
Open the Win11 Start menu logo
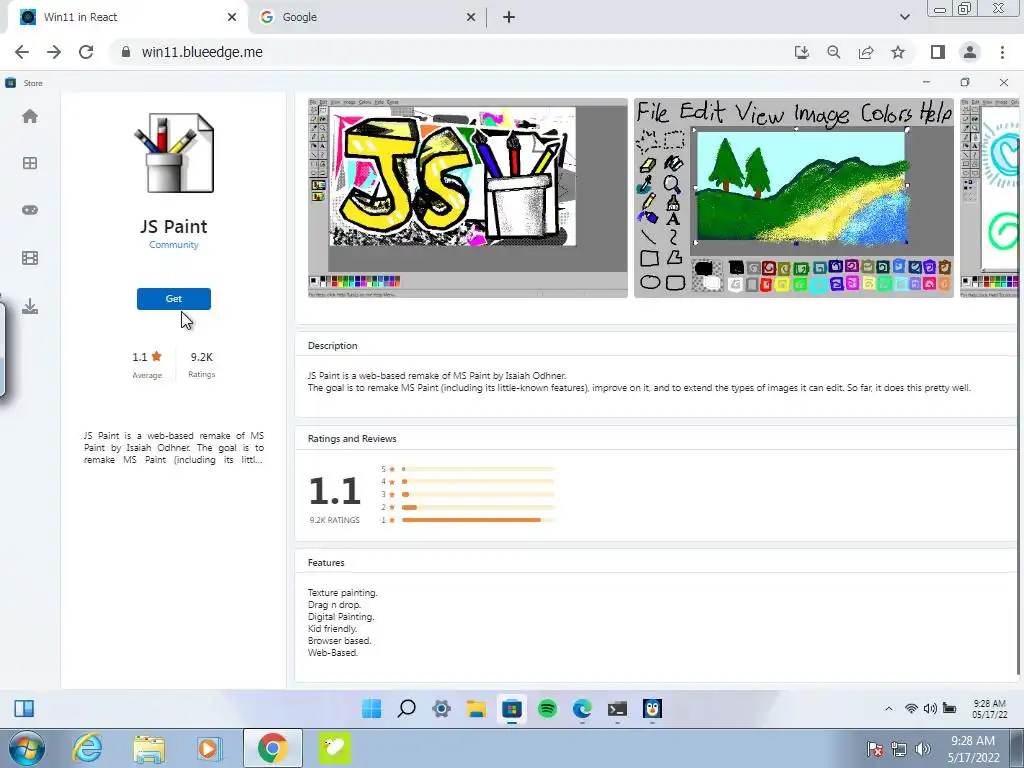point(372,709)
